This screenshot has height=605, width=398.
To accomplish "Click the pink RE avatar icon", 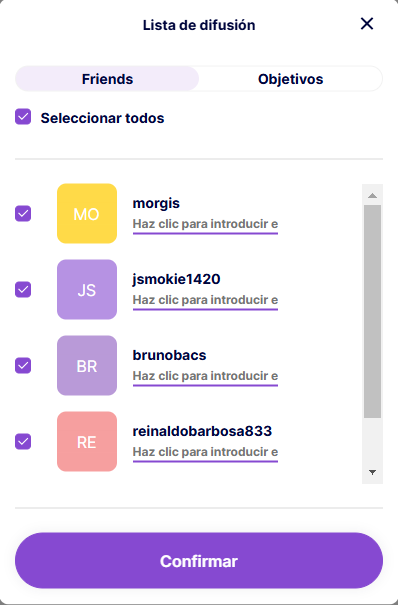I will [x=87, y=441].
